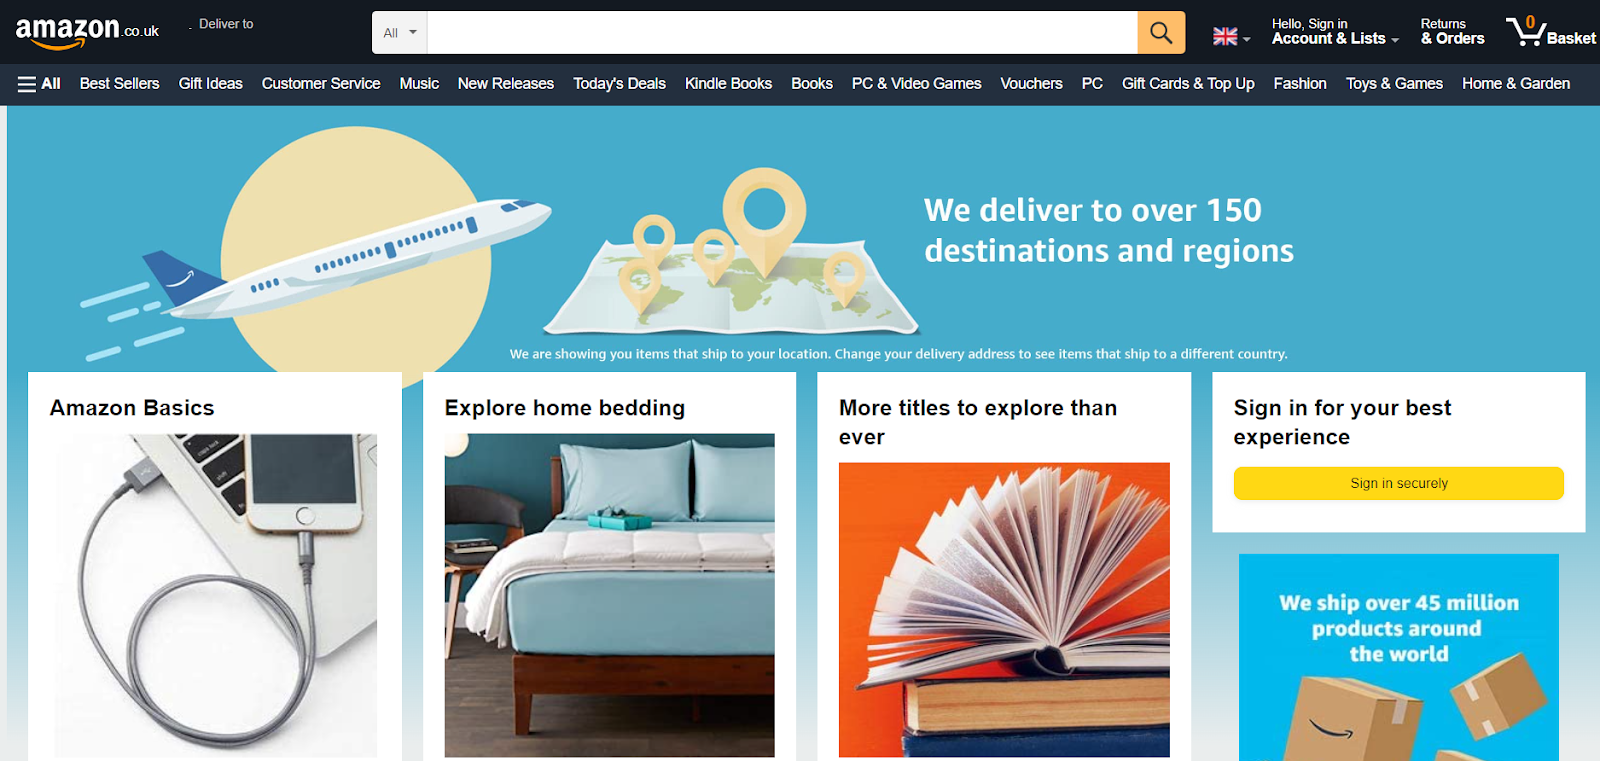Click the orange search magnifier button
The width and height of the screenshot is (1600, 761).
1161,33
